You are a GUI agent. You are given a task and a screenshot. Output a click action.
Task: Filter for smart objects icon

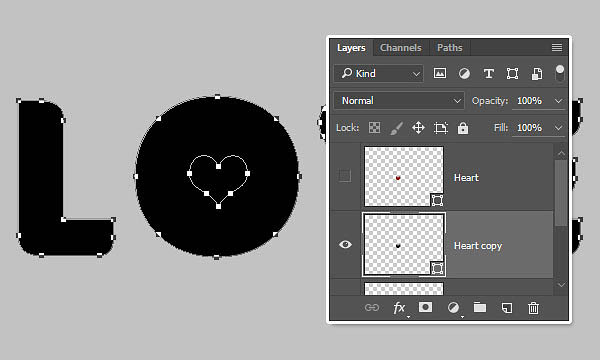[536, 73]
